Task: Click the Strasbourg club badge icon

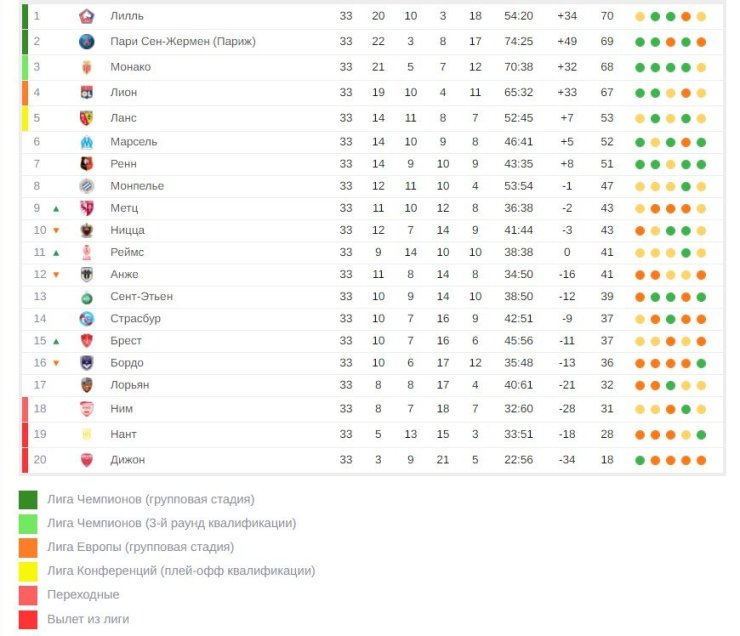Action: pos(86,319)
